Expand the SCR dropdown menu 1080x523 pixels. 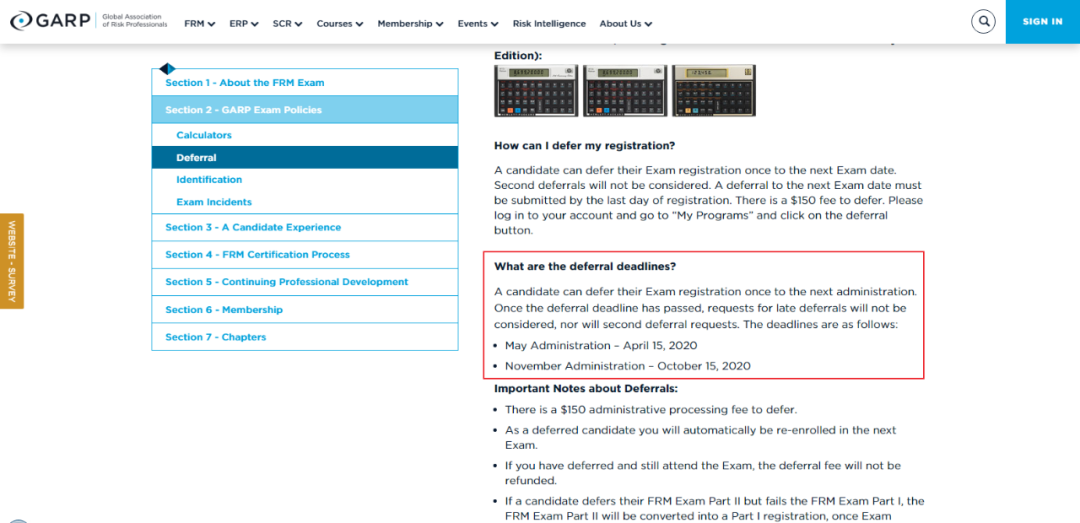pos(287,23)
